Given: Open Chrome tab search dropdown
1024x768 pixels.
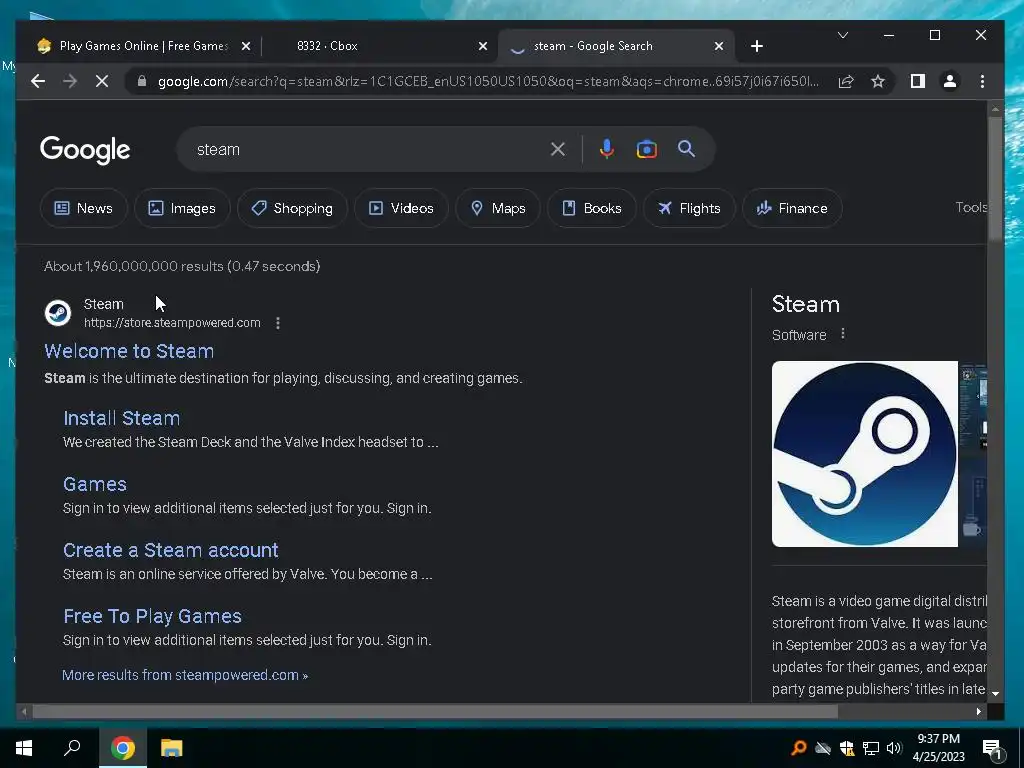Looking at the screenshot, I should pos(843,35).
